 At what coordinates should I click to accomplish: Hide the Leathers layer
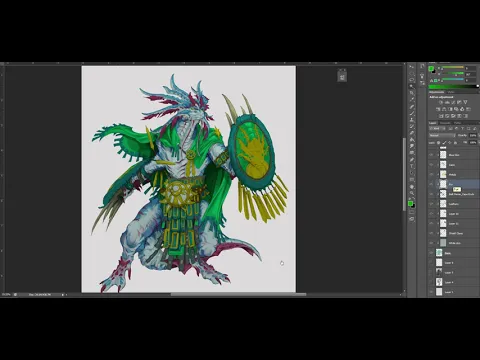point(431,204)
